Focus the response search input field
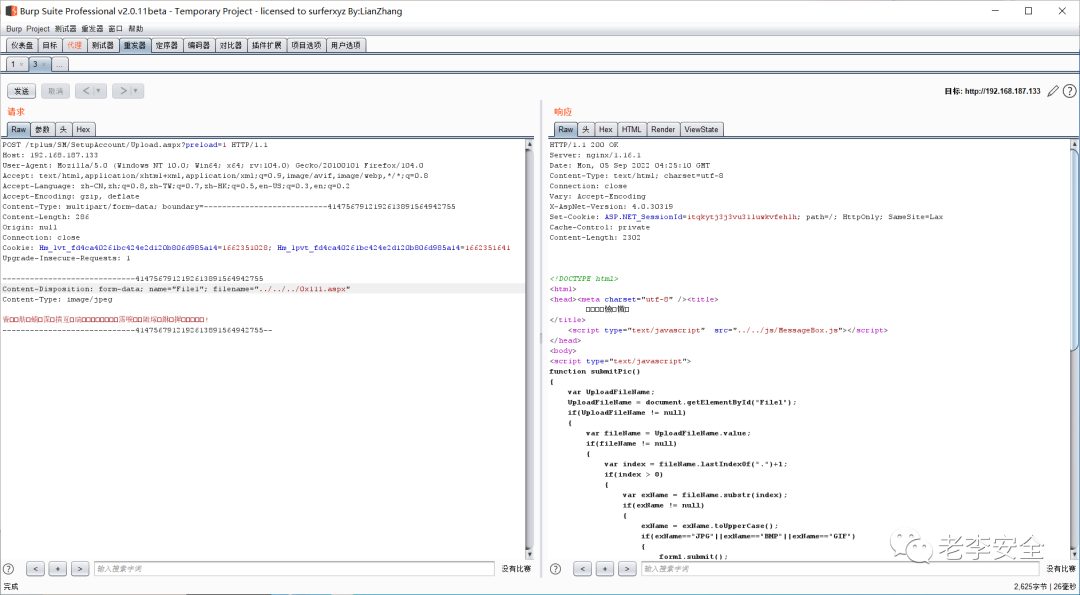Image resolution: width=1080 pixels, height=595 pixels. pyautogui.click(x=840, y=569)
